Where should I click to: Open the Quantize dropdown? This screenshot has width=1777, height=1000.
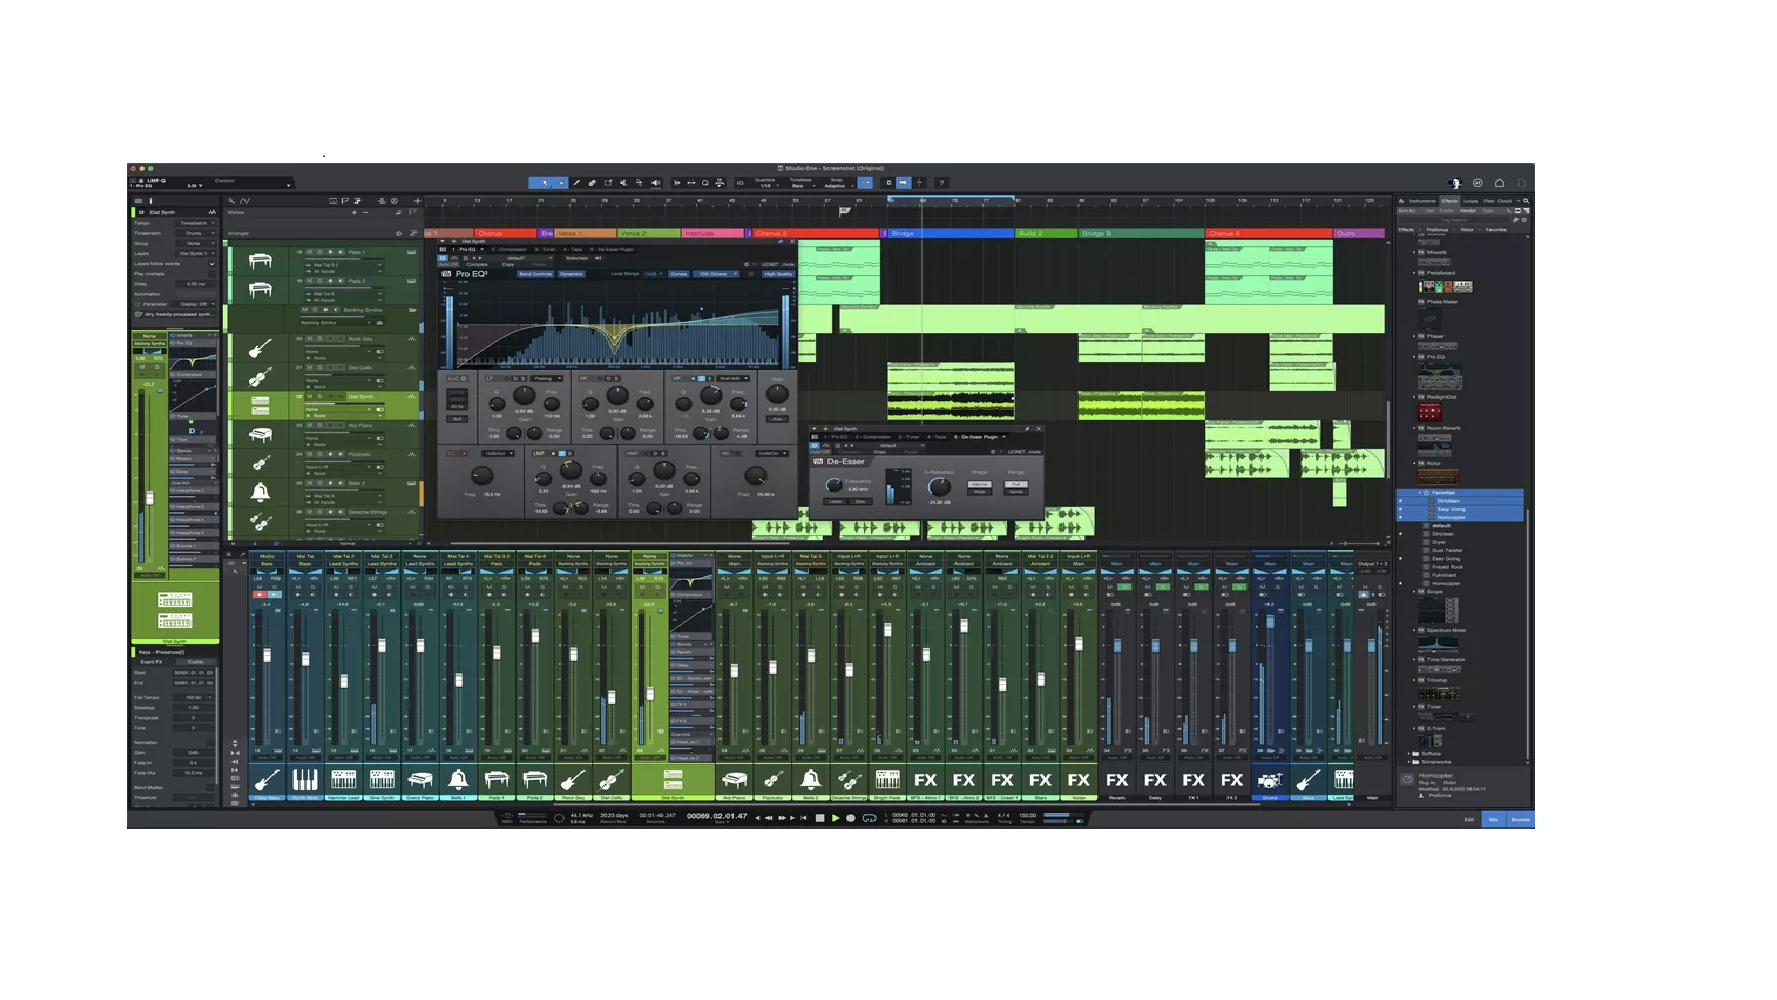pyautogui.click(x=768, y=183)
